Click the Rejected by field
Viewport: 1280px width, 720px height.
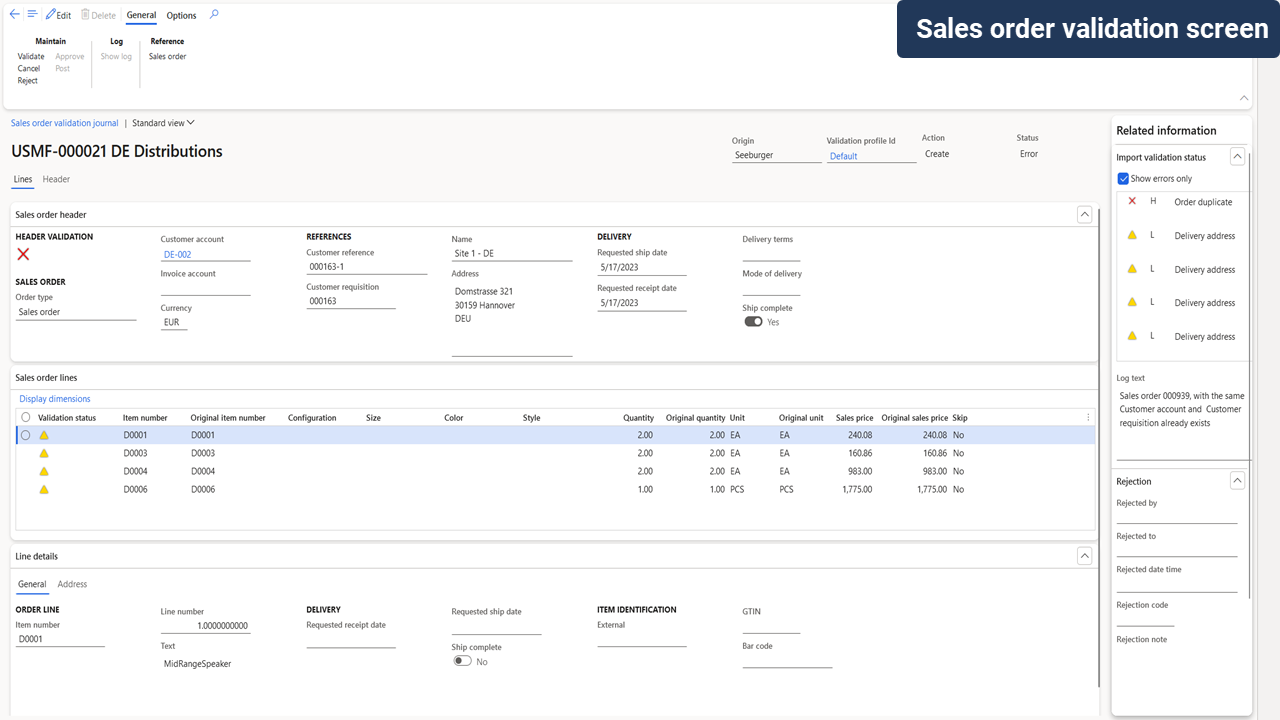click(1177, 517)
